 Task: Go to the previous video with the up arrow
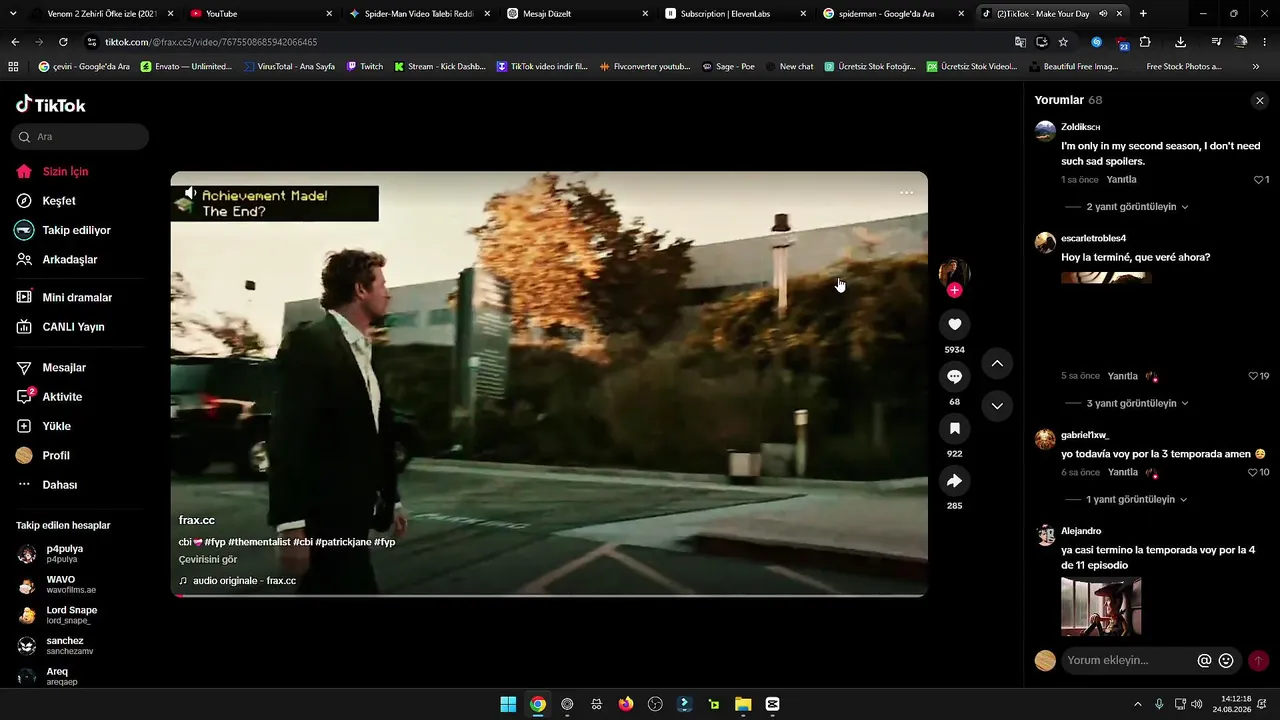(997, 364)
